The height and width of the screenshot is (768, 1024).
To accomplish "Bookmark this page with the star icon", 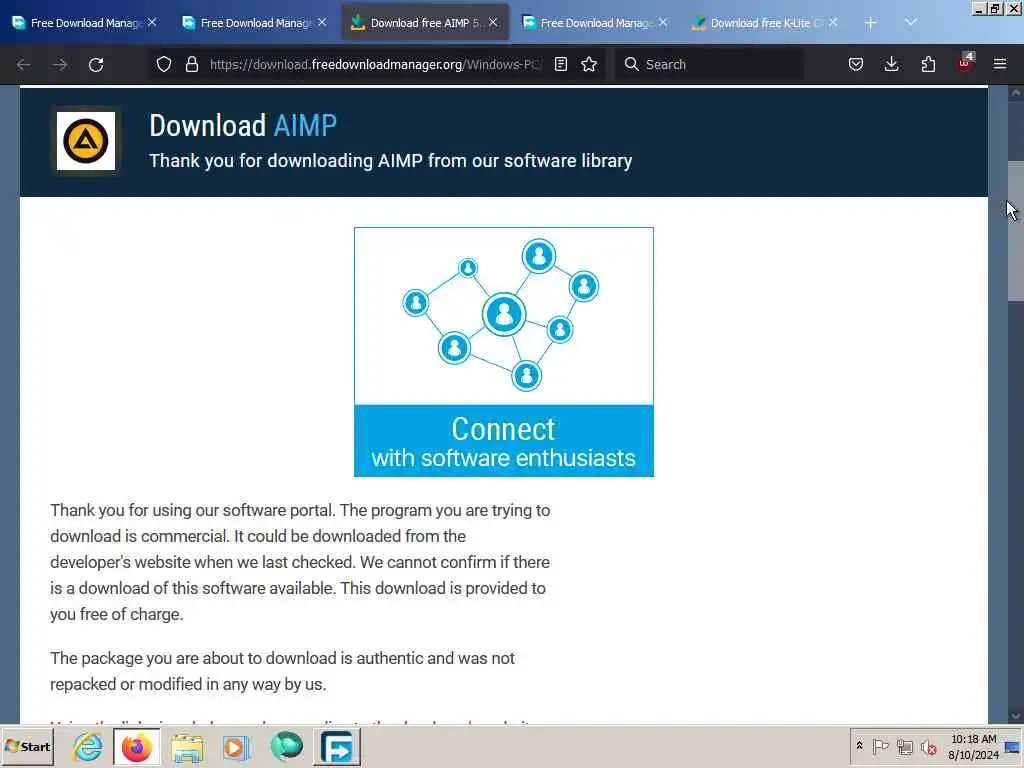I will pyautogui.click(x=589, y=64).
